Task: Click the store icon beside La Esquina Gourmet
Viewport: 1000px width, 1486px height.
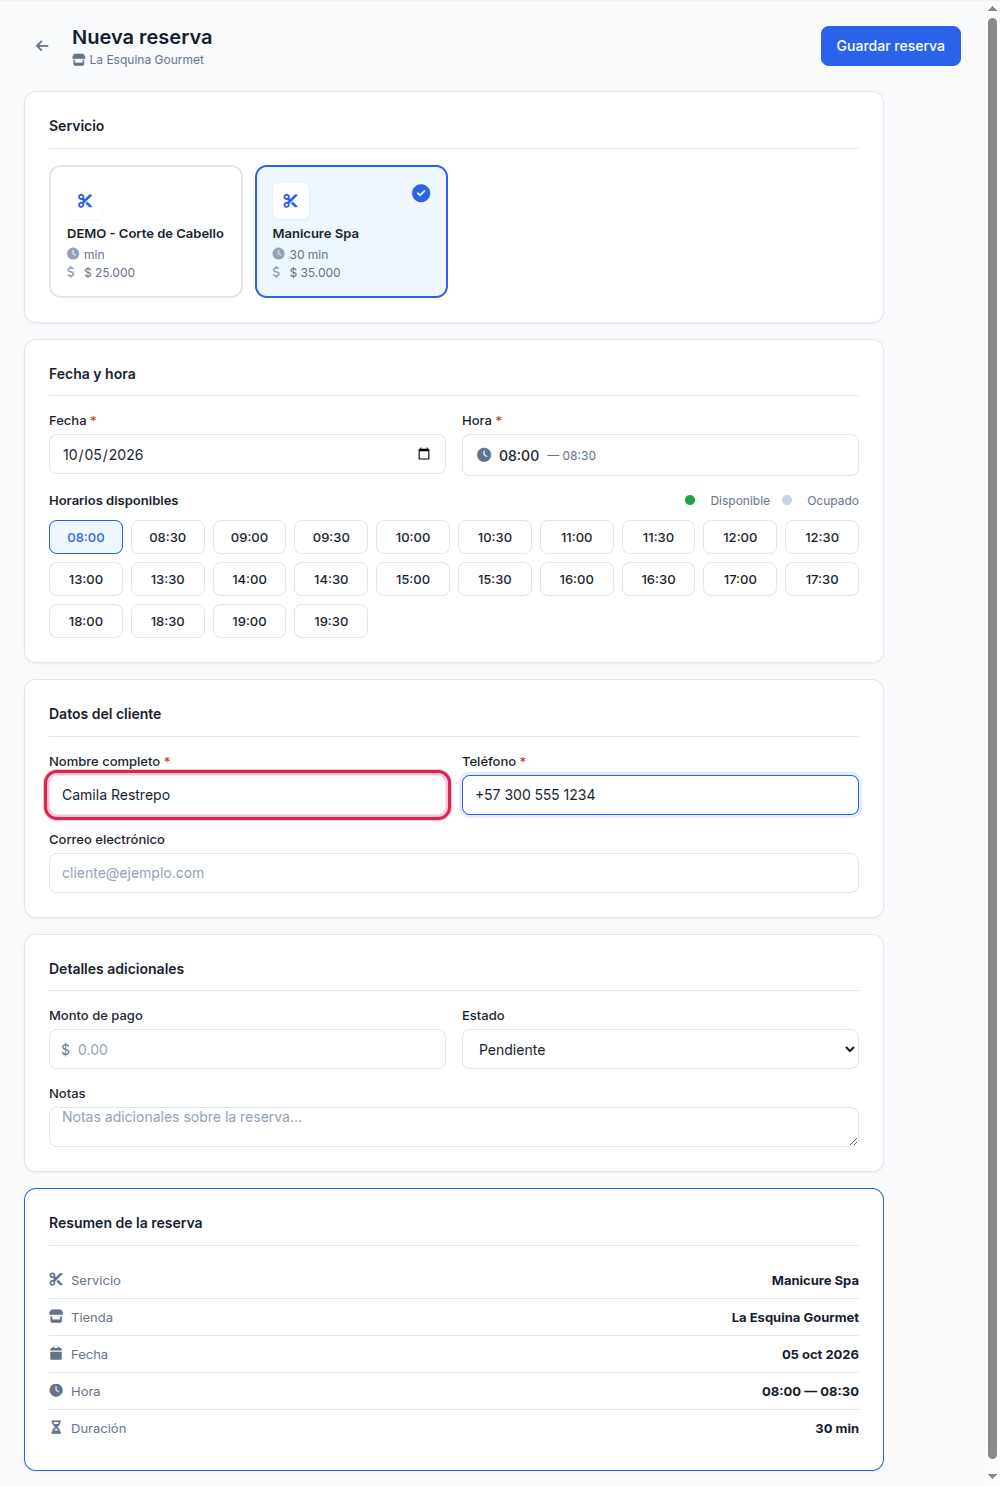Action: [79, 60]
